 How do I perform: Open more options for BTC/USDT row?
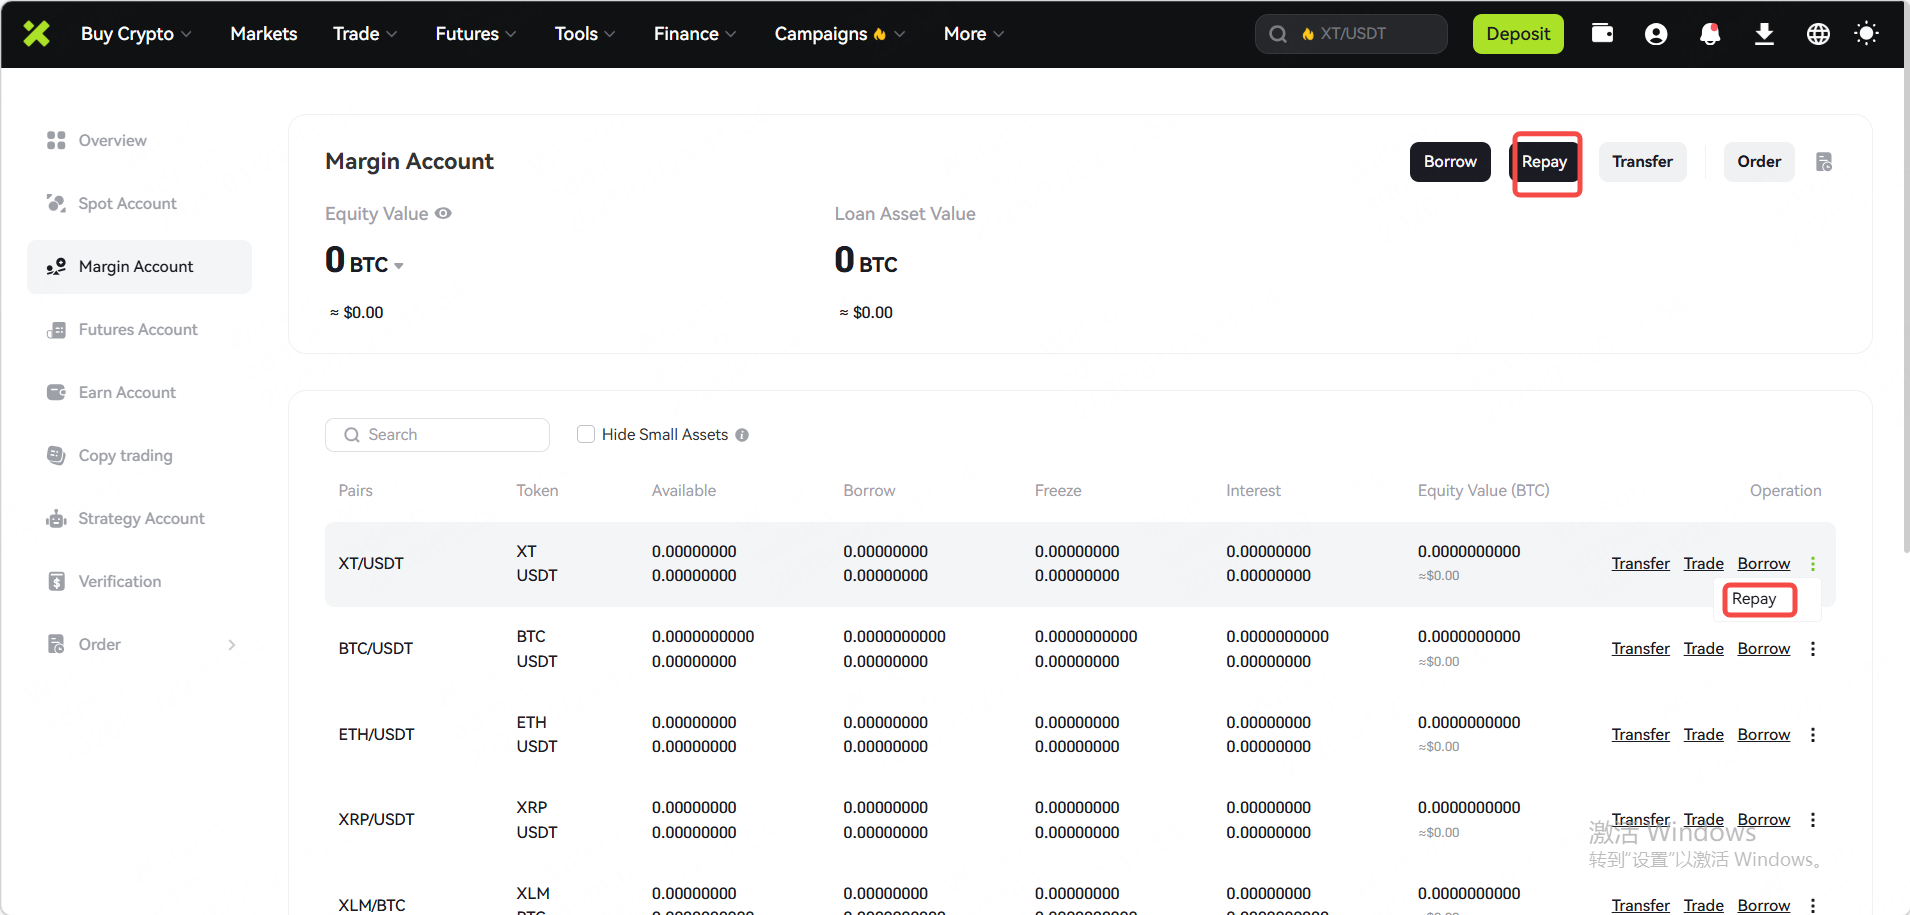pyautogui.click(x=1812, y=649)
